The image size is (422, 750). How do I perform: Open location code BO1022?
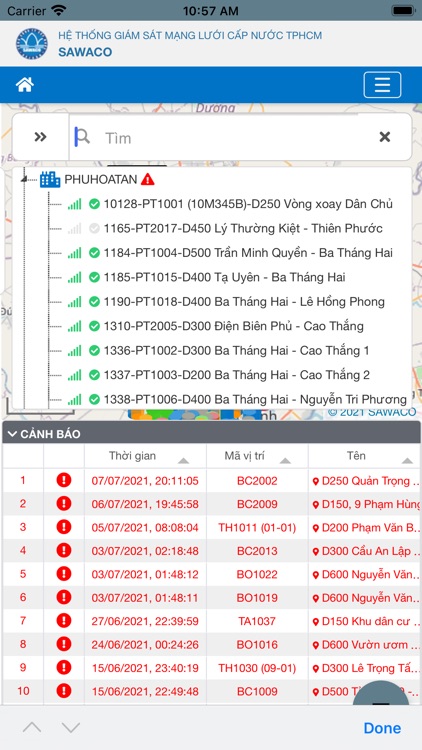257,574
